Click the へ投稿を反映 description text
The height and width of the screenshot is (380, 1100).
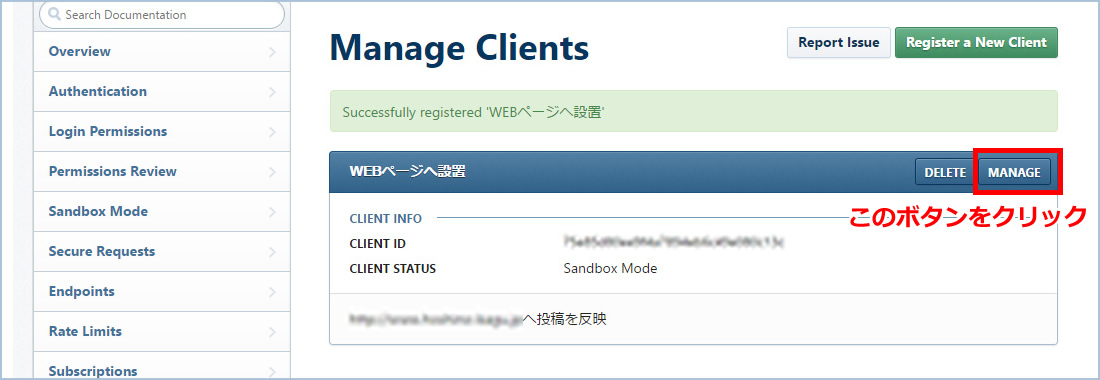(565, 319)
